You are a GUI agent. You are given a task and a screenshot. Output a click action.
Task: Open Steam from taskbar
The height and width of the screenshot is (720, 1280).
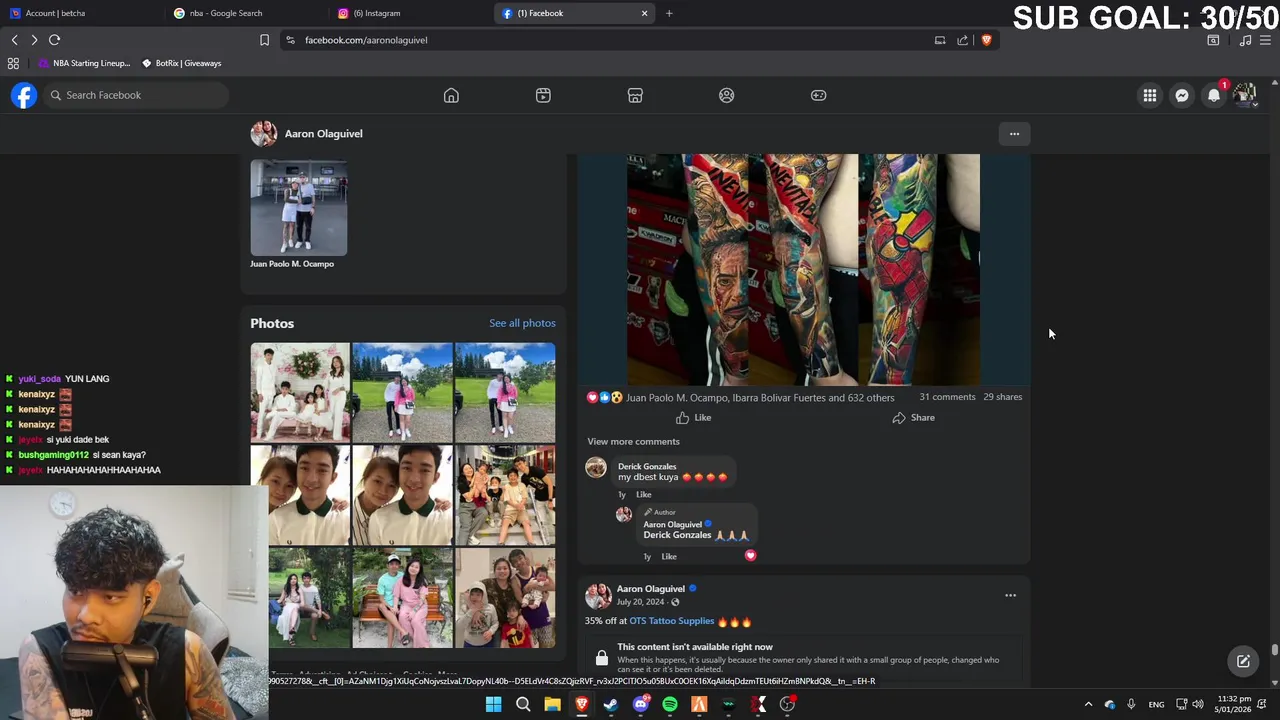point(611,704)
